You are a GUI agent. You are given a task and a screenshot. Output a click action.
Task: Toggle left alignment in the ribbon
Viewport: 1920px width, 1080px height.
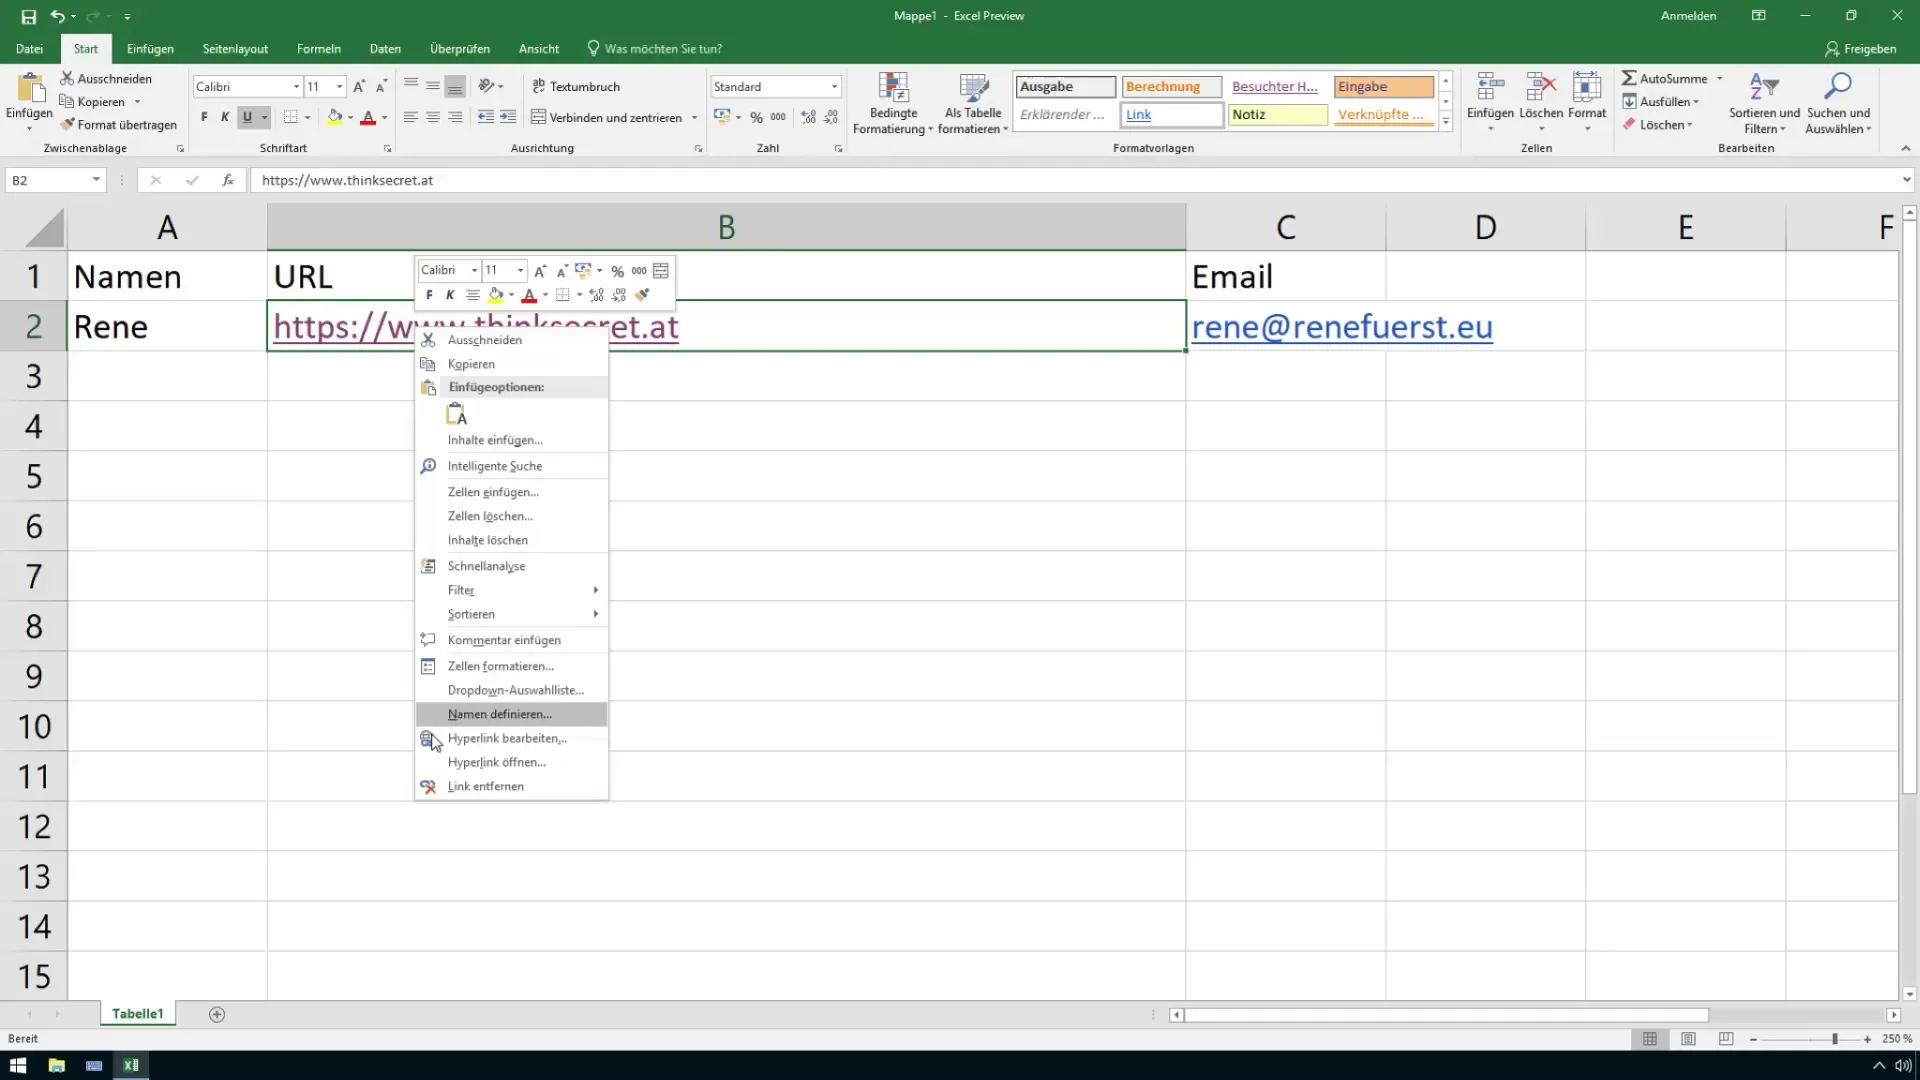tap(411, 117)
